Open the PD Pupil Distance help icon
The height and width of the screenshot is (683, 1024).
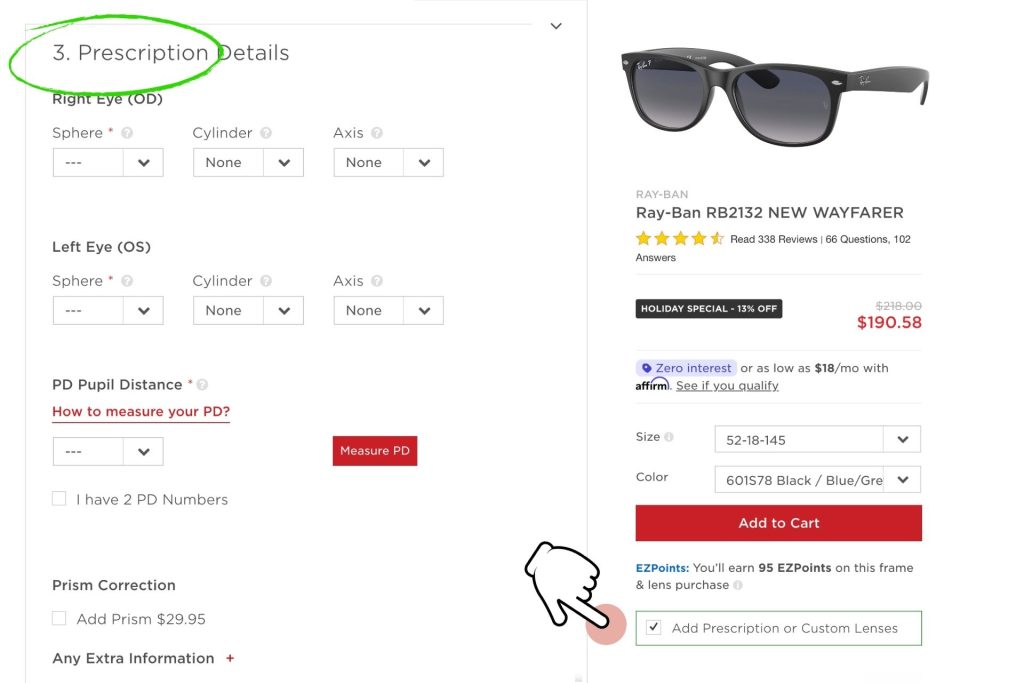(x=203, y=383)
